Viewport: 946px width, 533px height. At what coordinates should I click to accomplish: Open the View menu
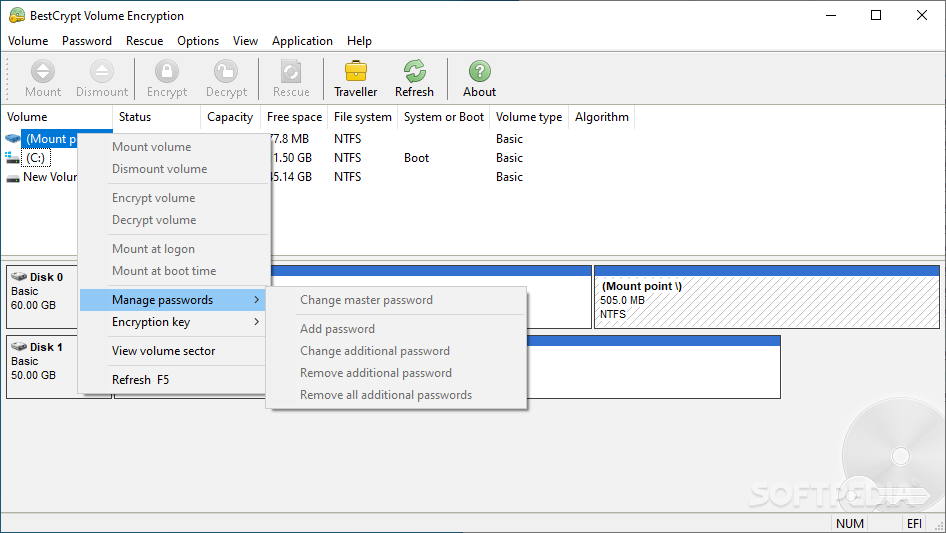tap(245, 41)
